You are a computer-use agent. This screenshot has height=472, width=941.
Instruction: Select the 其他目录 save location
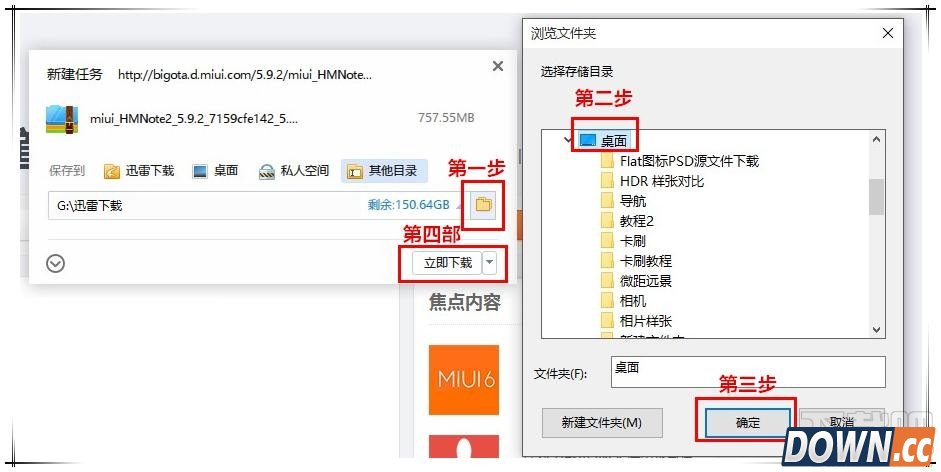(383, 171)
